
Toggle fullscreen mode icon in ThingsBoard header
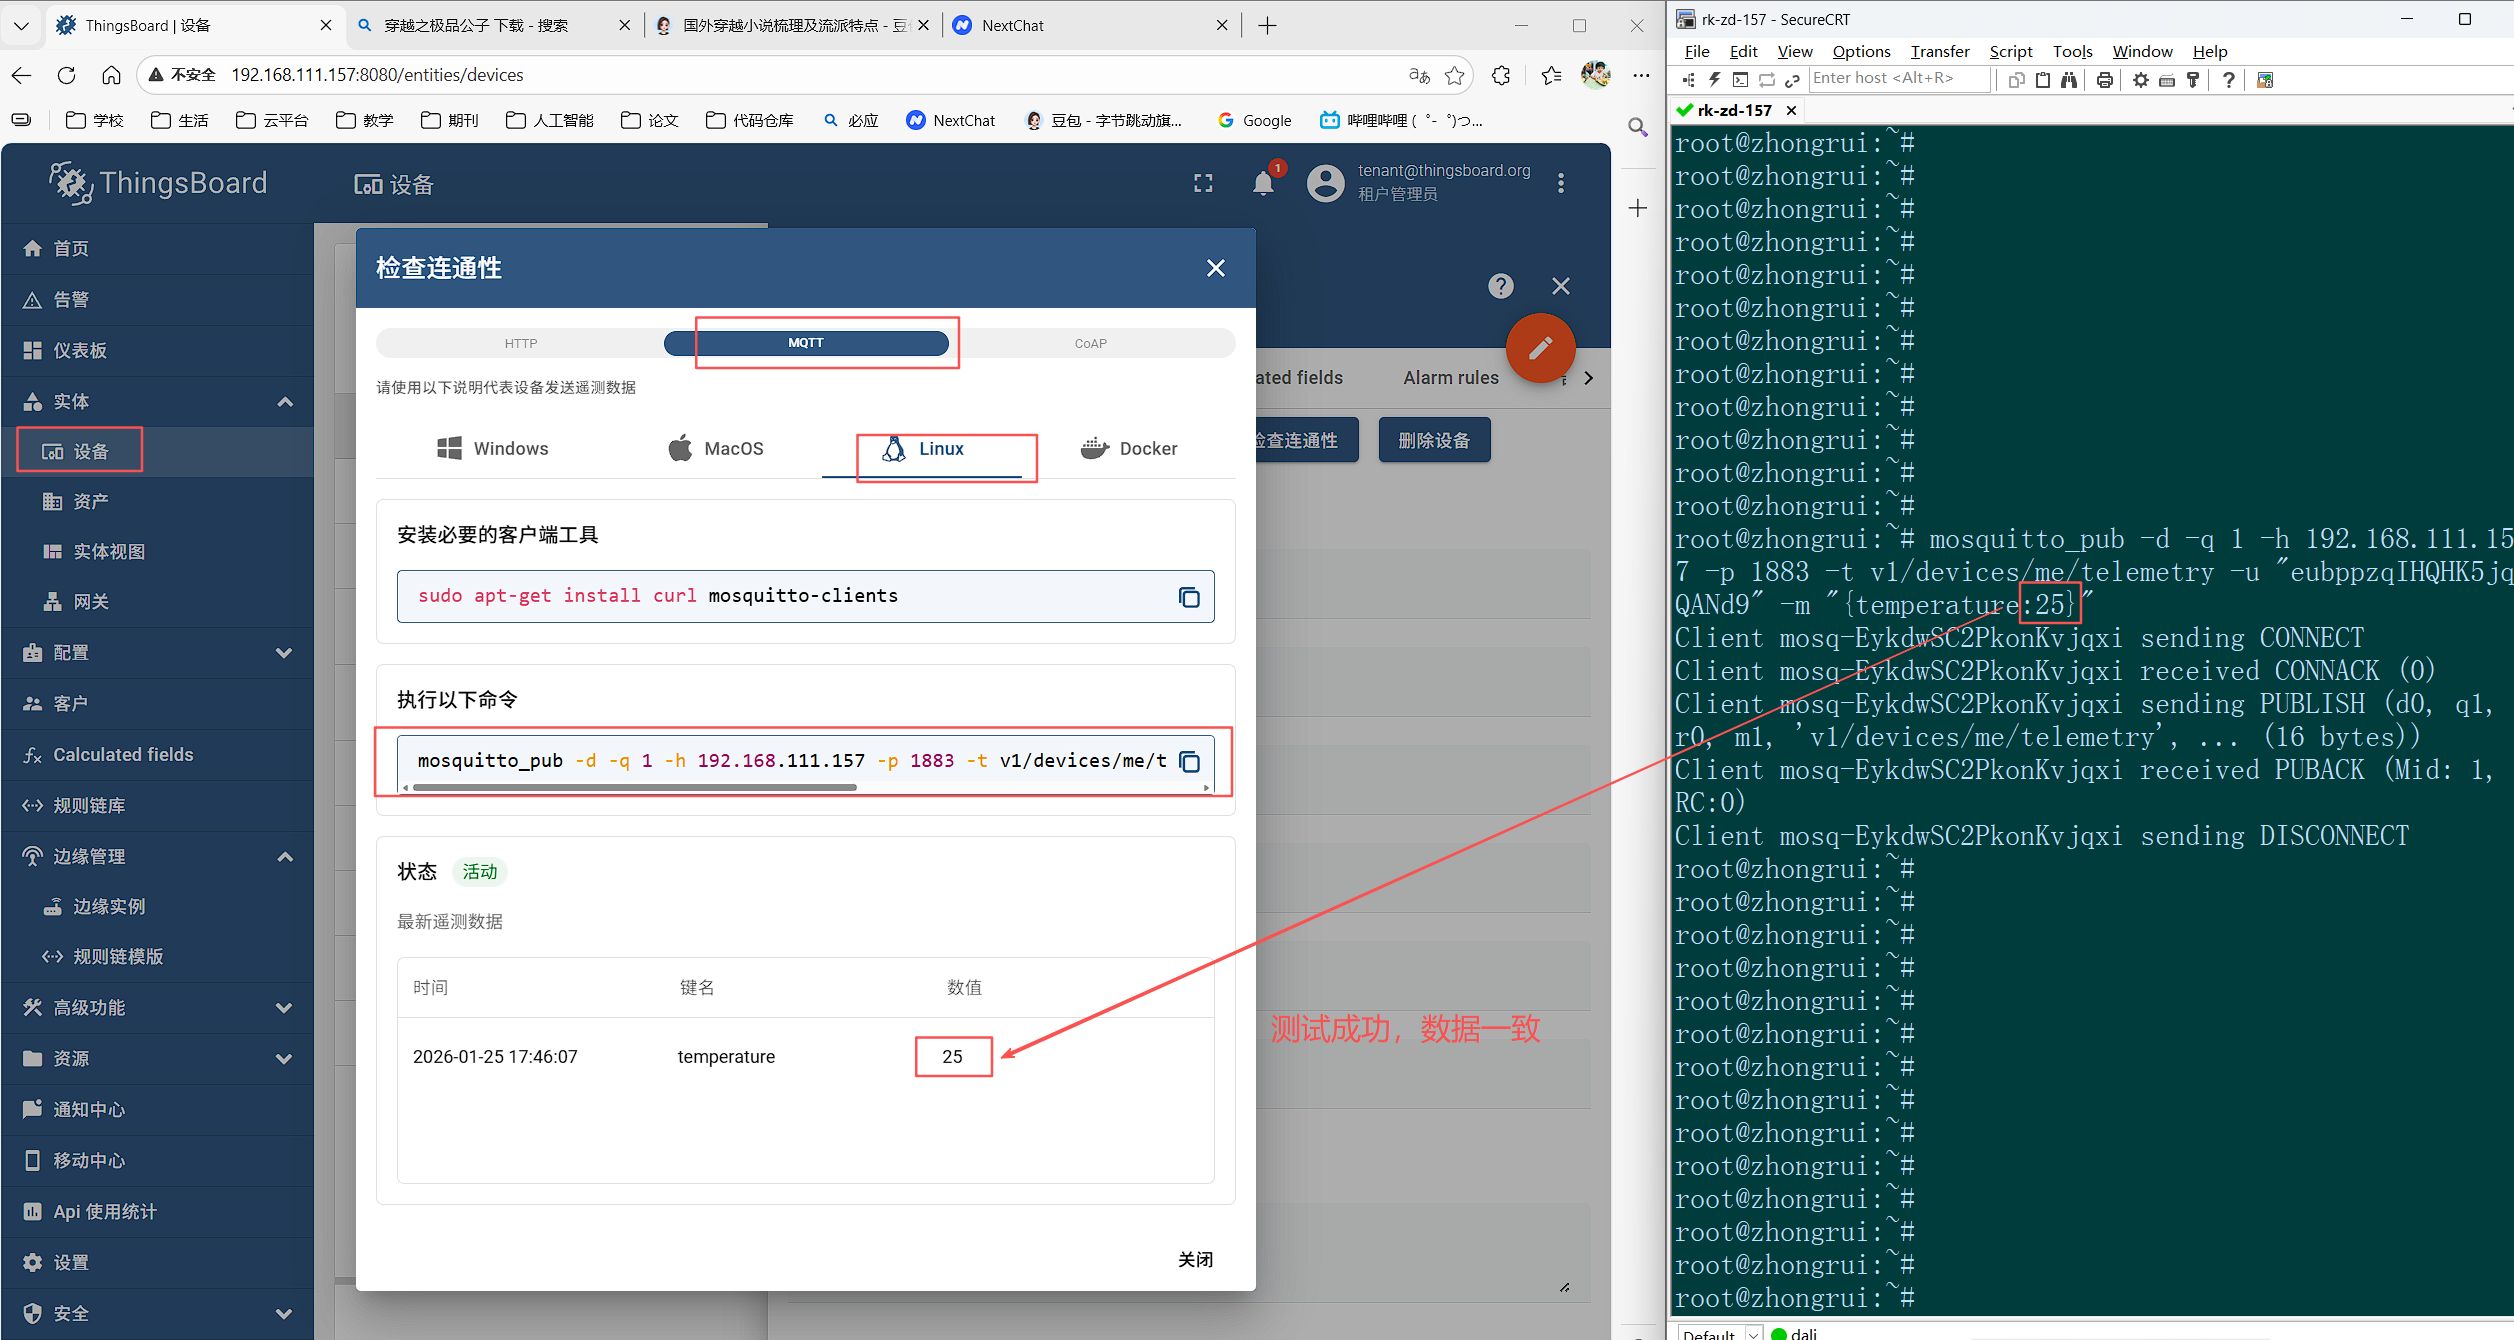pos(1203,183)
